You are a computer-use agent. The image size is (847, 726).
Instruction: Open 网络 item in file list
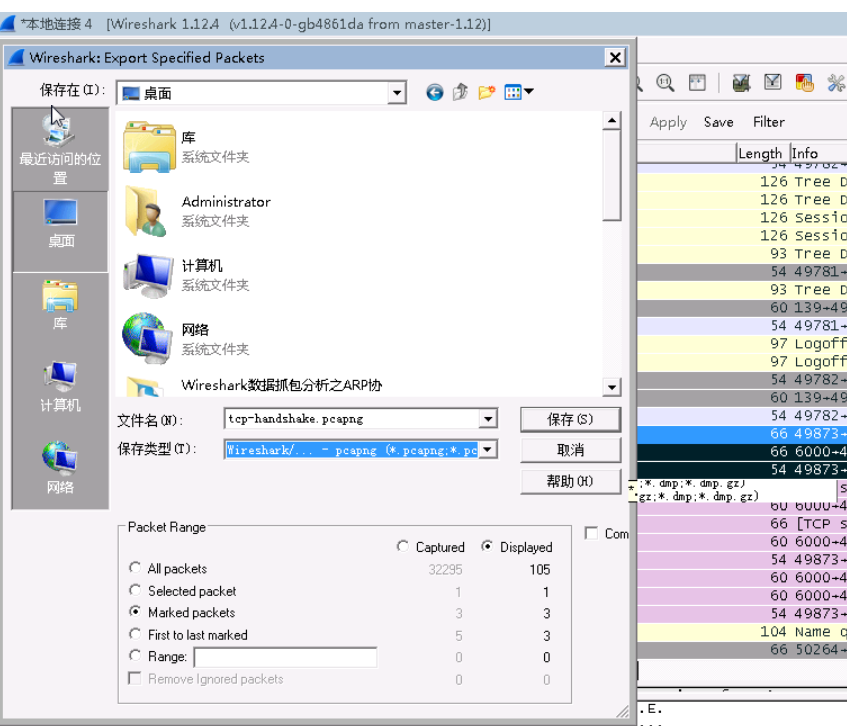tap(186, 339)
